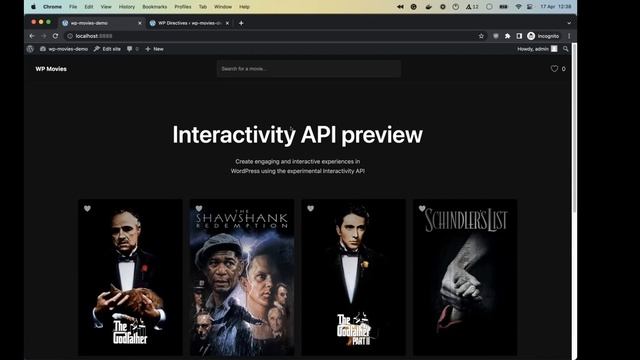The height and width of the screenshot is (360, 640).
Task: Open the WordPress logo admin menu
Action: tap(30, 49)
